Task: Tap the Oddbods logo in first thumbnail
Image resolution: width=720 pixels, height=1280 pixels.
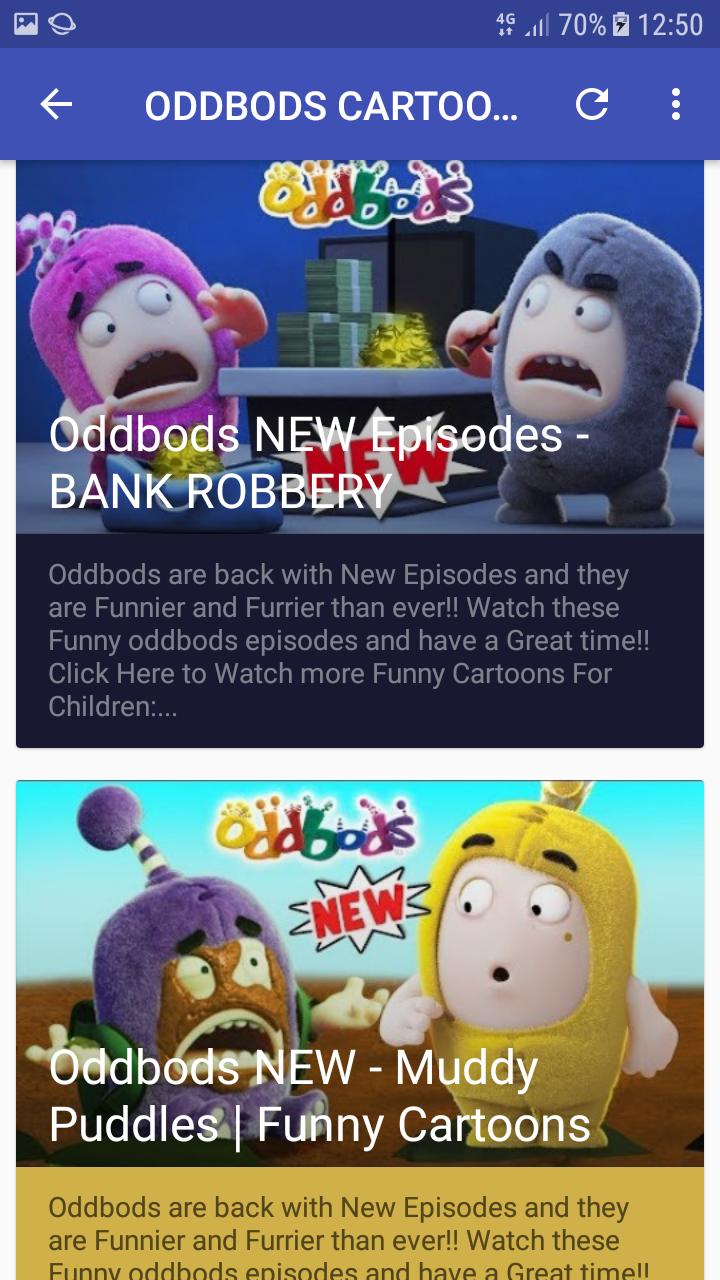Action: (365, 195)
